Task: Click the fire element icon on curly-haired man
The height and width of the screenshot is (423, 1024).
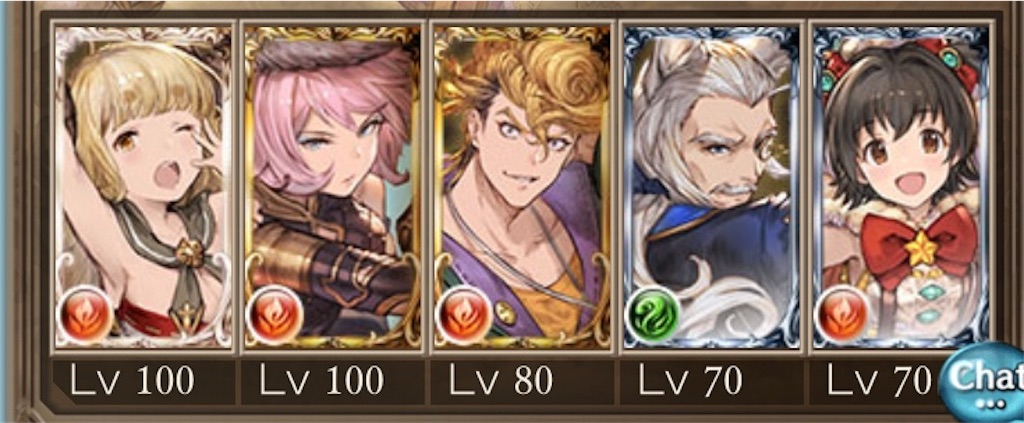Action: [464, 315]
